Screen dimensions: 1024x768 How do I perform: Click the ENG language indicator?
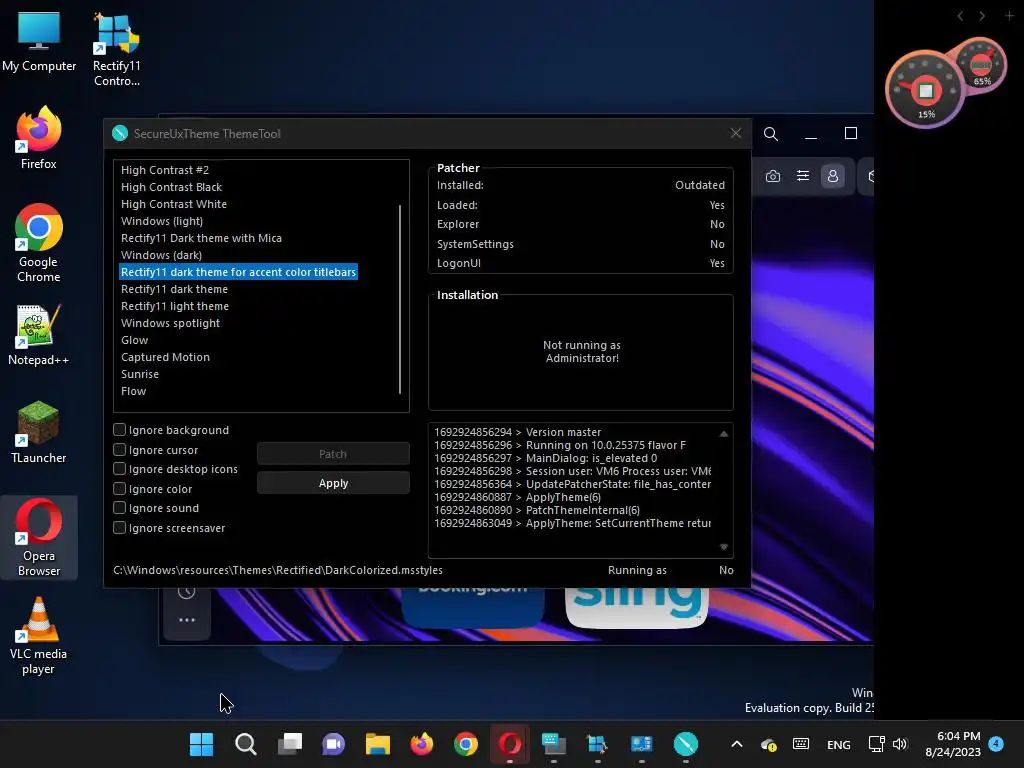tap(839, 744)
